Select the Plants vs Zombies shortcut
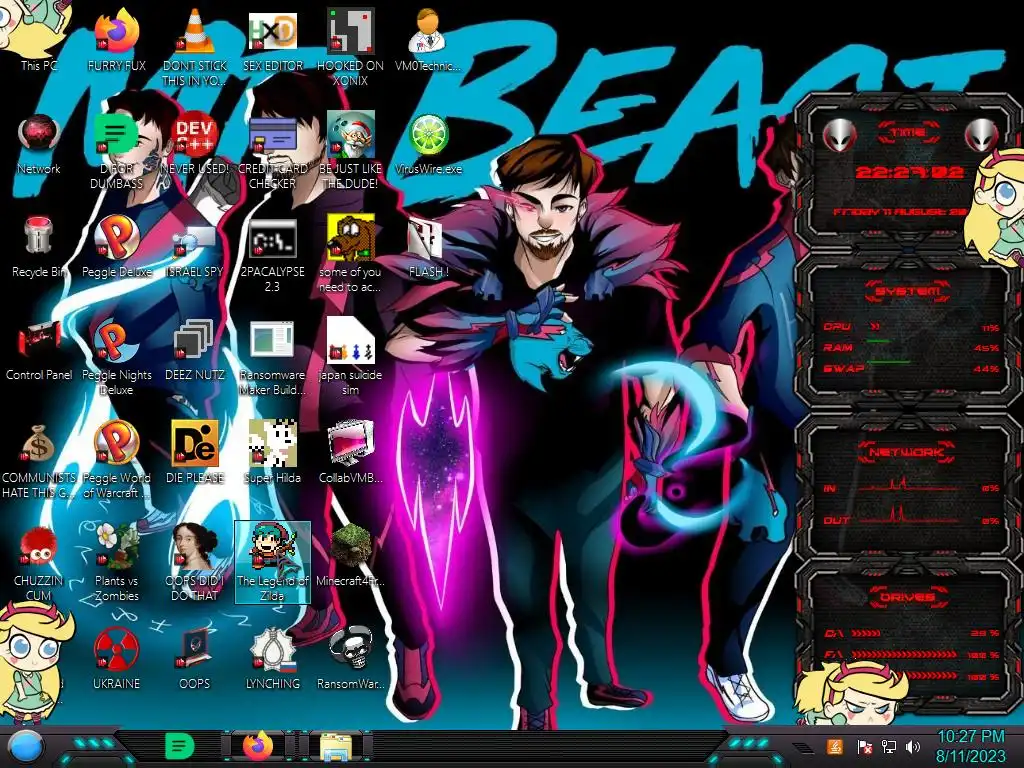The image size is (1024, 768). coord(116,564)
